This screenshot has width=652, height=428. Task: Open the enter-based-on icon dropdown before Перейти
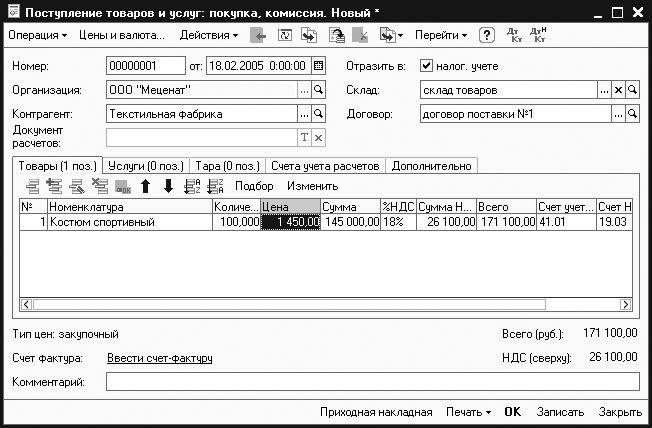pos(391,35)
